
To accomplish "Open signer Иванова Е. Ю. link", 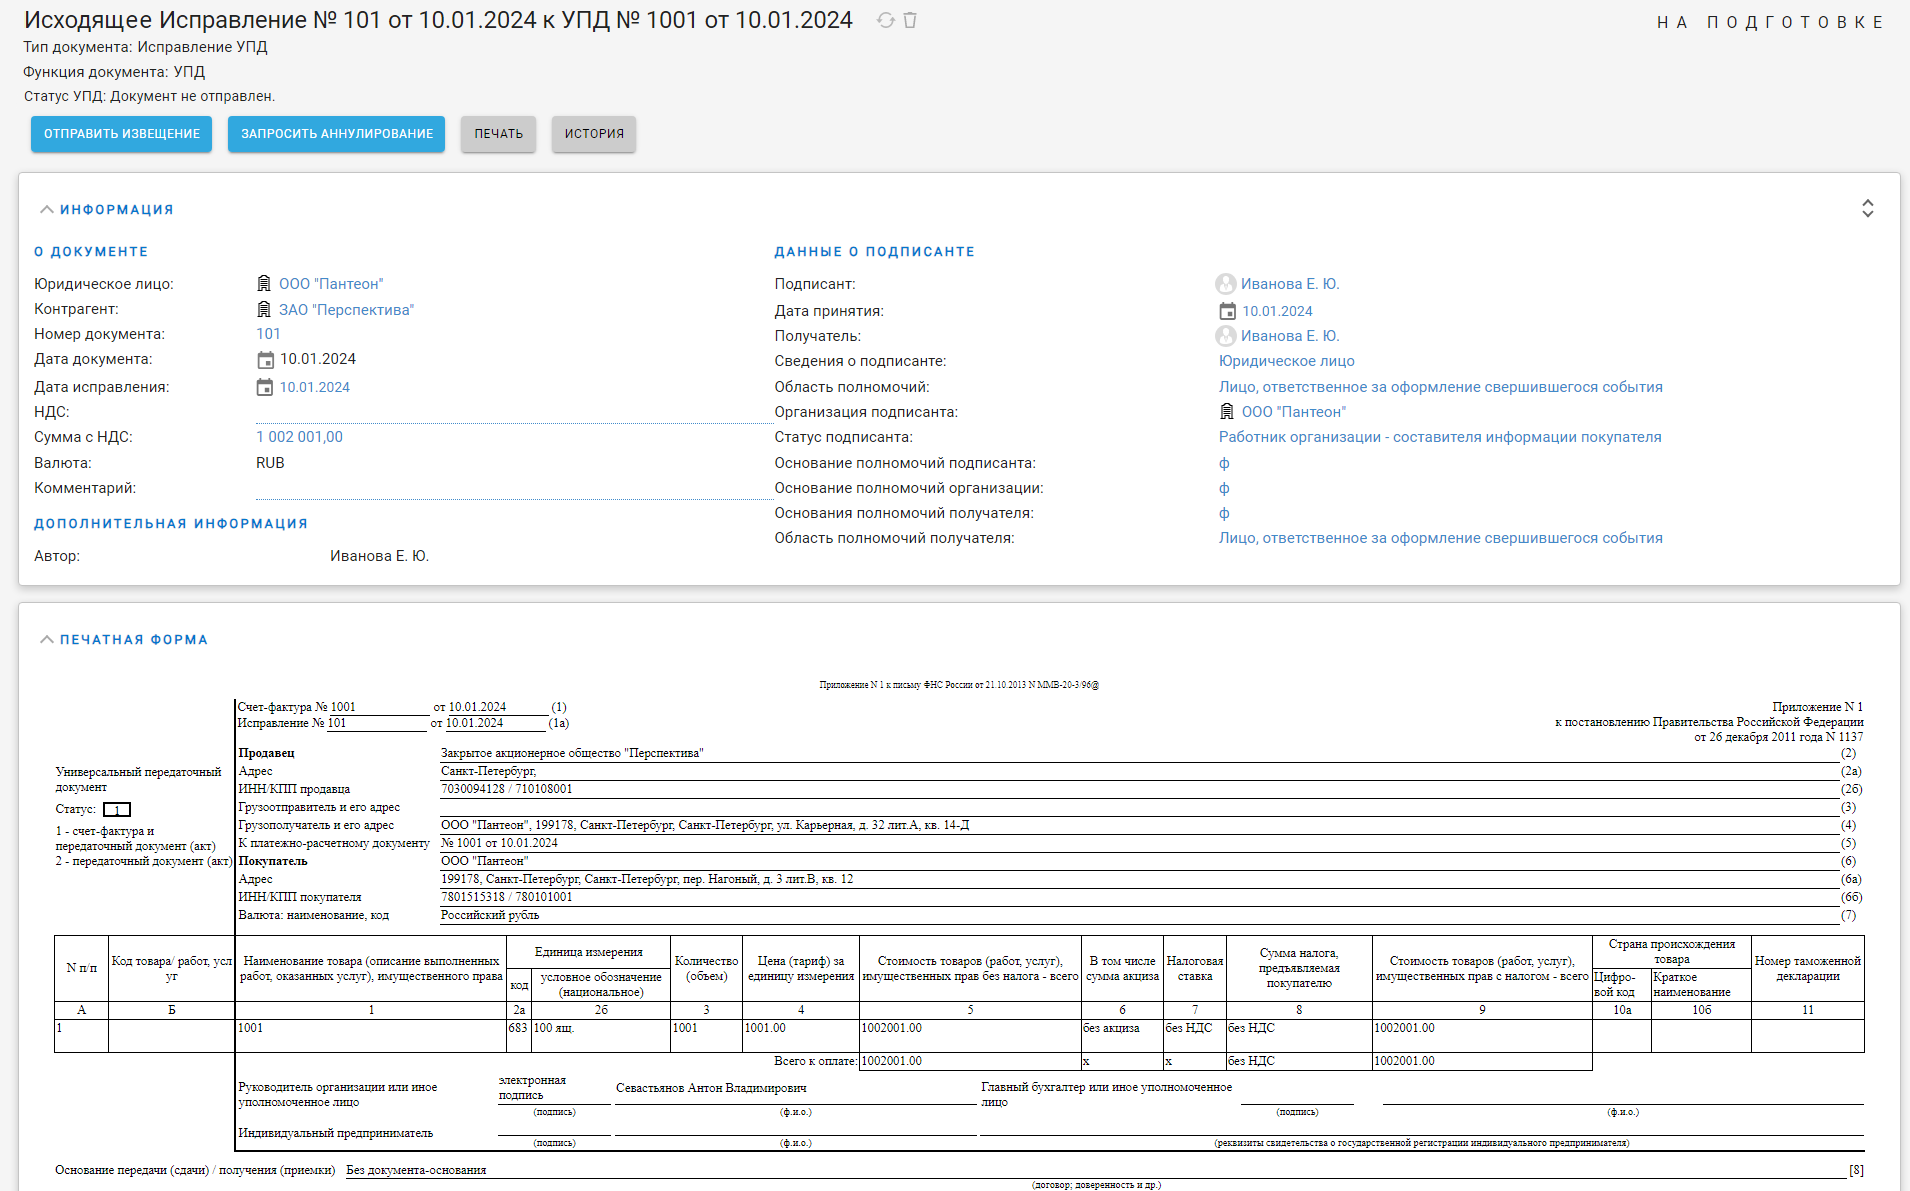I will 1290,284.
